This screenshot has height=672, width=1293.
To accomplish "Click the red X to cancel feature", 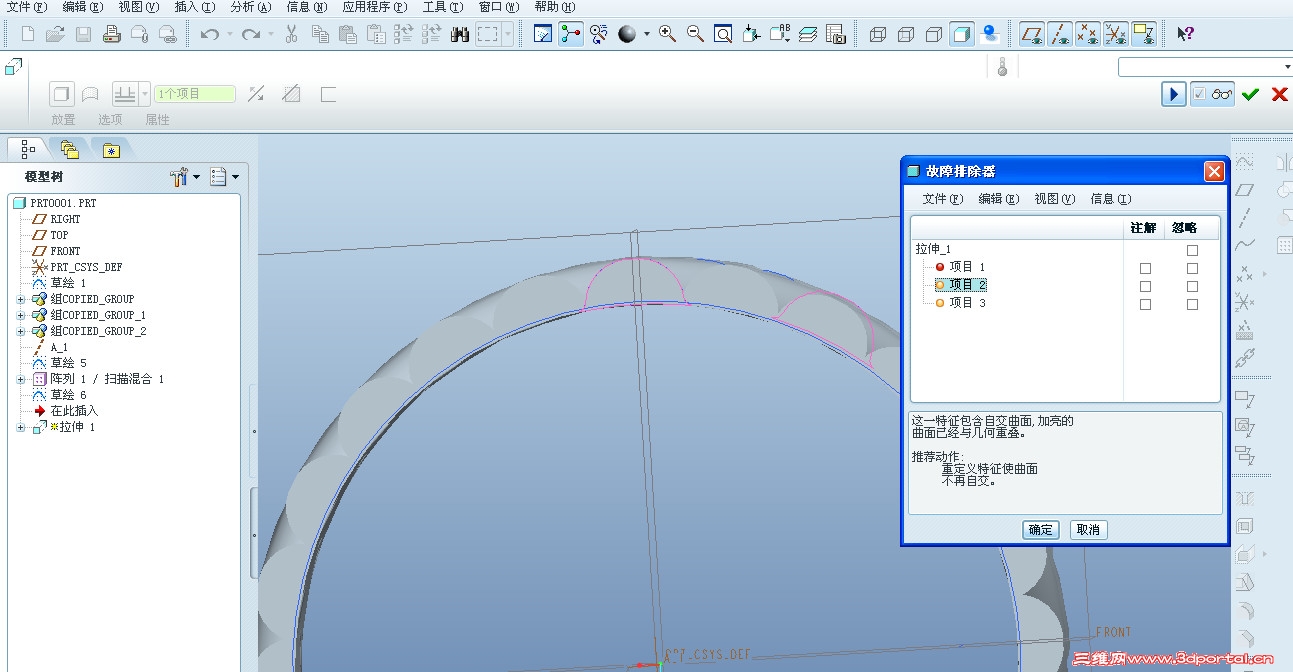I will pos(1279,94).
